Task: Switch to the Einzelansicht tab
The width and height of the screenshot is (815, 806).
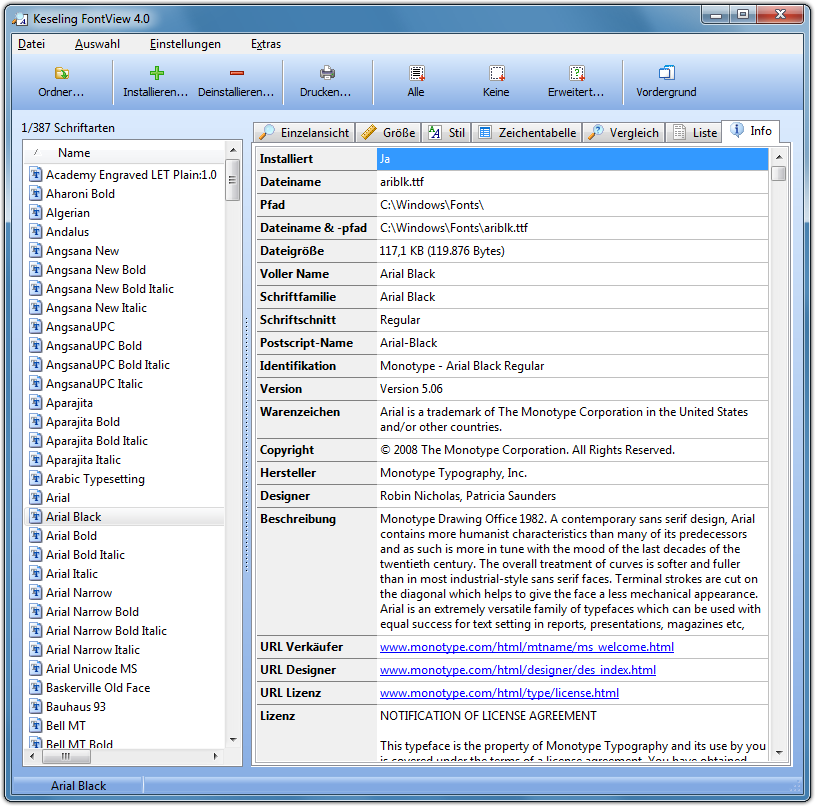Action: (304, 132)
